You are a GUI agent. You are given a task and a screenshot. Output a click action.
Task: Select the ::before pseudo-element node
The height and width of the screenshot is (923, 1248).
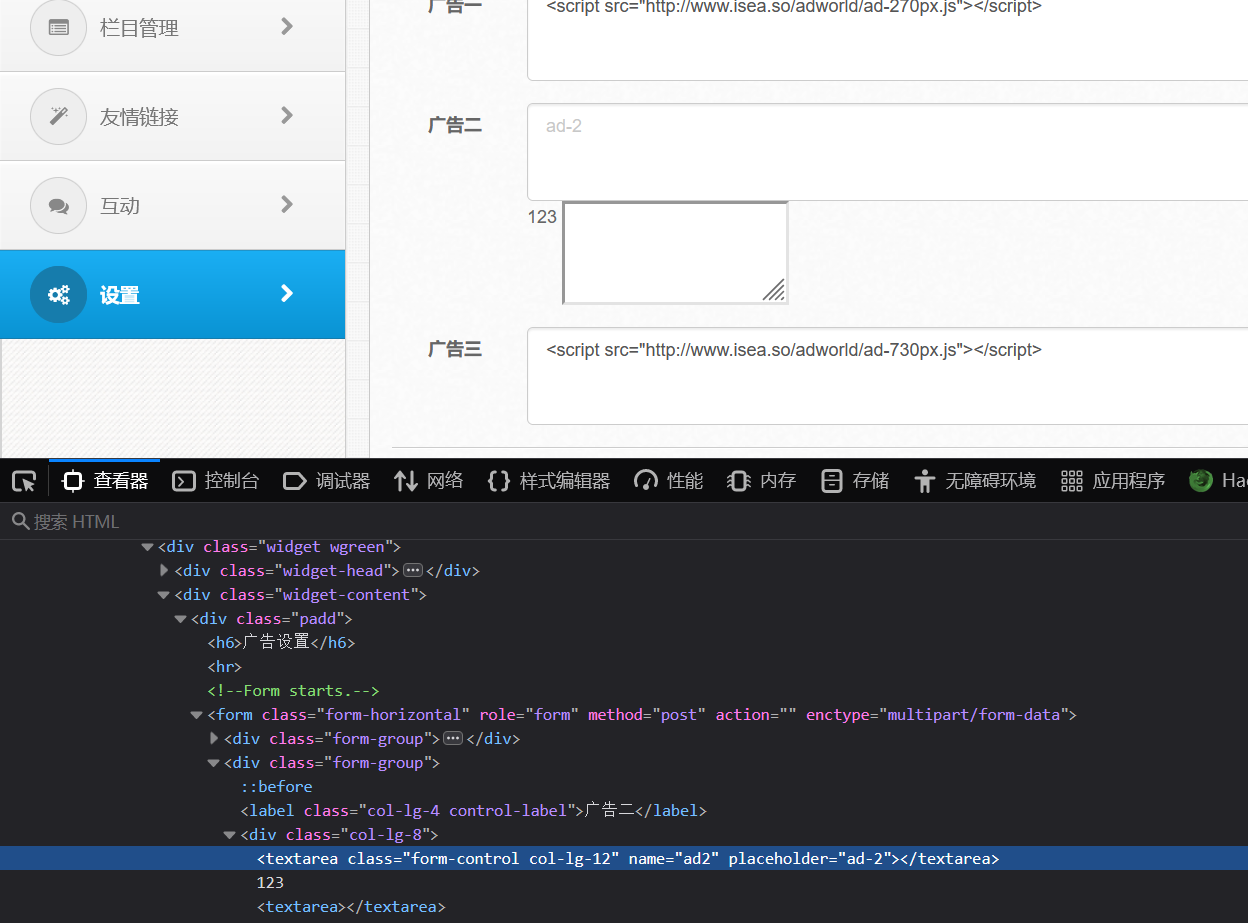[277, 787]
